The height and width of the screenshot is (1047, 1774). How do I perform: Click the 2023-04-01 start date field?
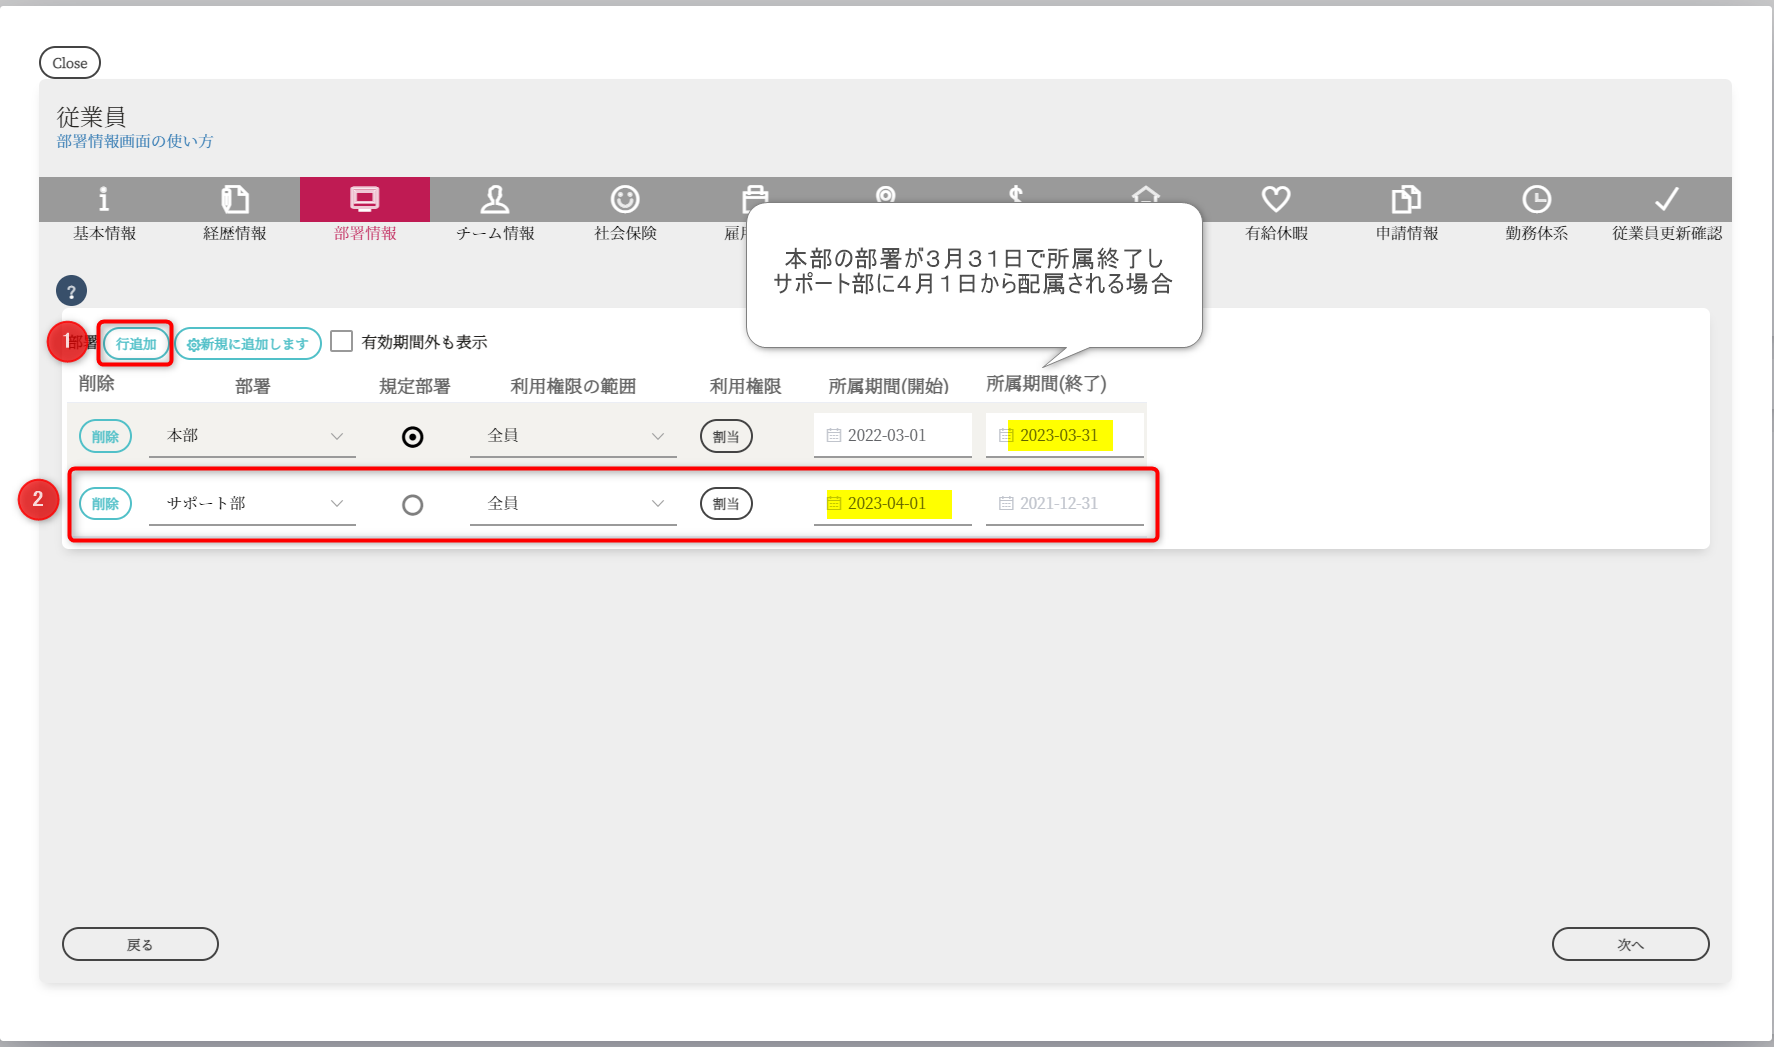(887, 504)
